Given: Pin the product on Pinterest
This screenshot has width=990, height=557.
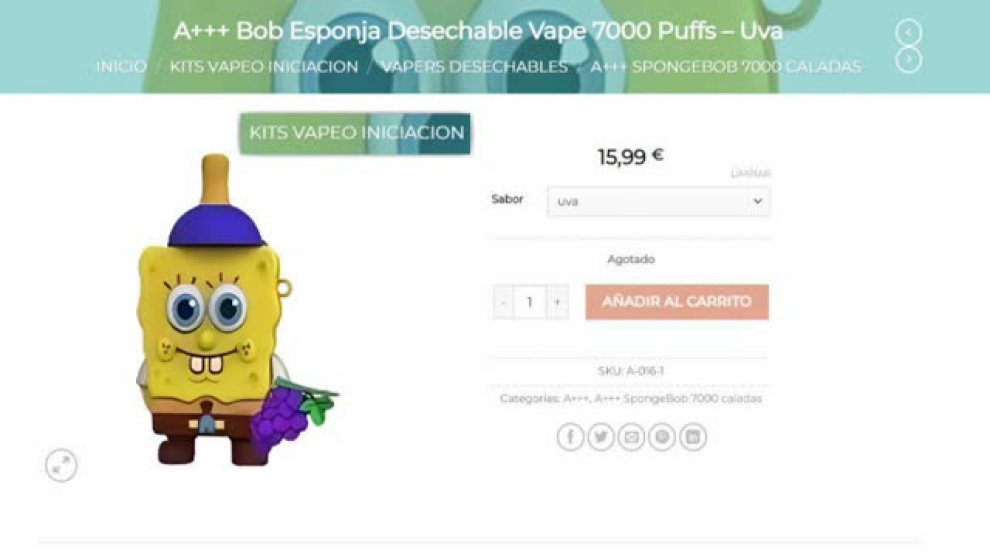Looking at the screenshot, I should click(662, 436).
